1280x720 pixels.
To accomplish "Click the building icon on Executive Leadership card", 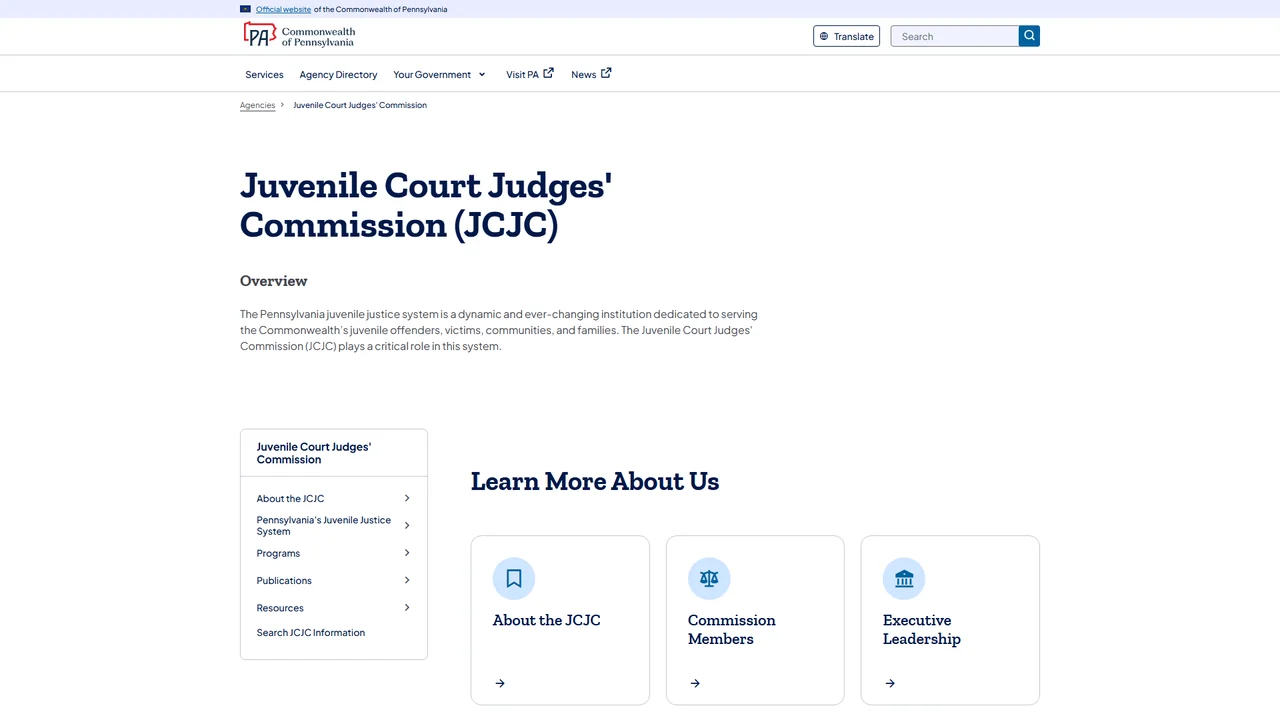I will pos(904,578).
